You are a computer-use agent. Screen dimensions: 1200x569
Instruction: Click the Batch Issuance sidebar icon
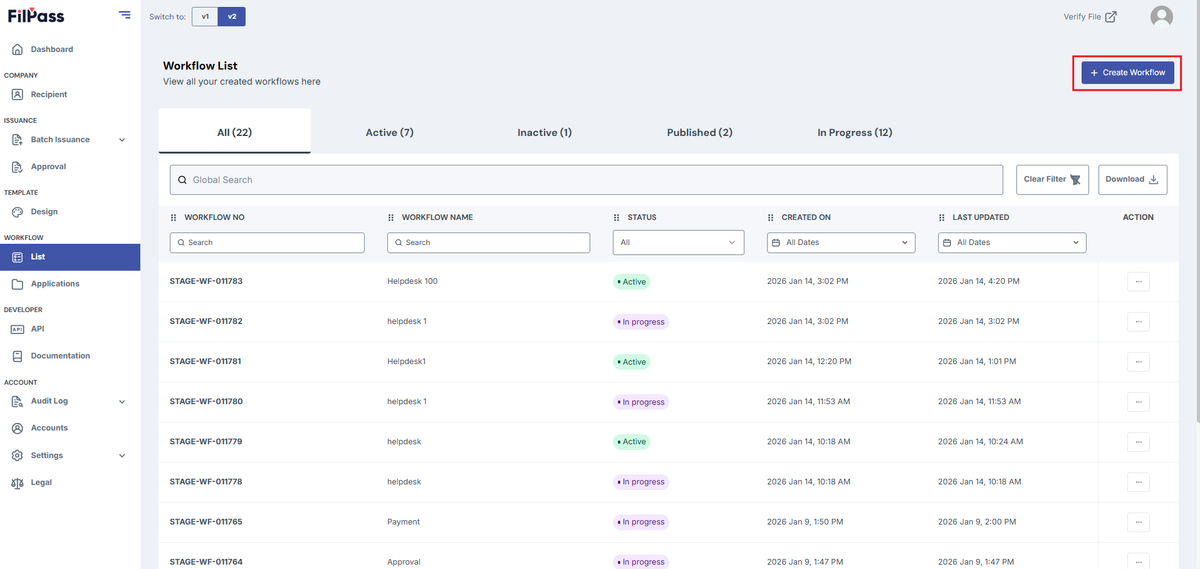point(17,140)
